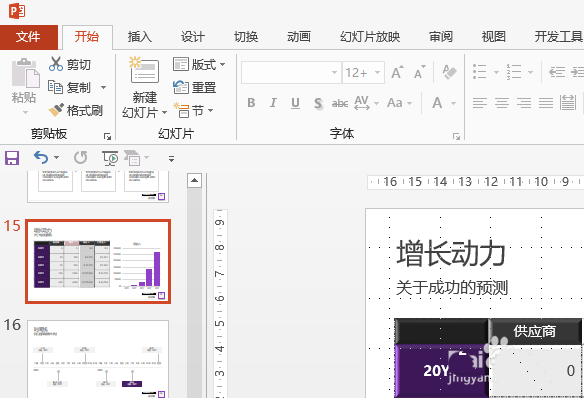The width and height of the screenshot is (584, 398).
Task: Switch to Transitions (切换) tab
Action: click(x=246, y=37)
